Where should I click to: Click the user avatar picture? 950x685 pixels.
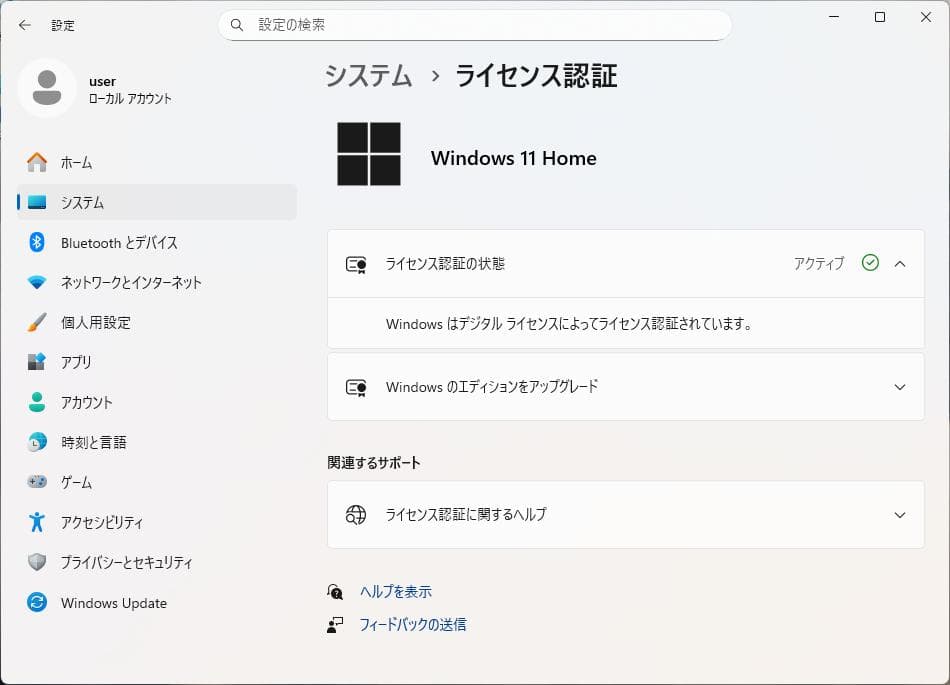pos(47,88)
